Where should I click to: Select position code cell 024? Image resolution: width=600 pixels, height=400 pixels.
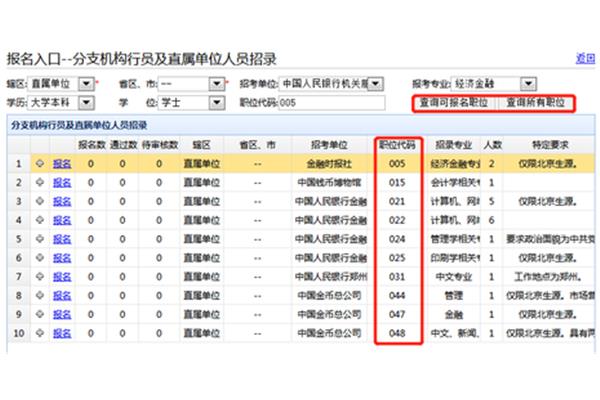tap(397, 239)
